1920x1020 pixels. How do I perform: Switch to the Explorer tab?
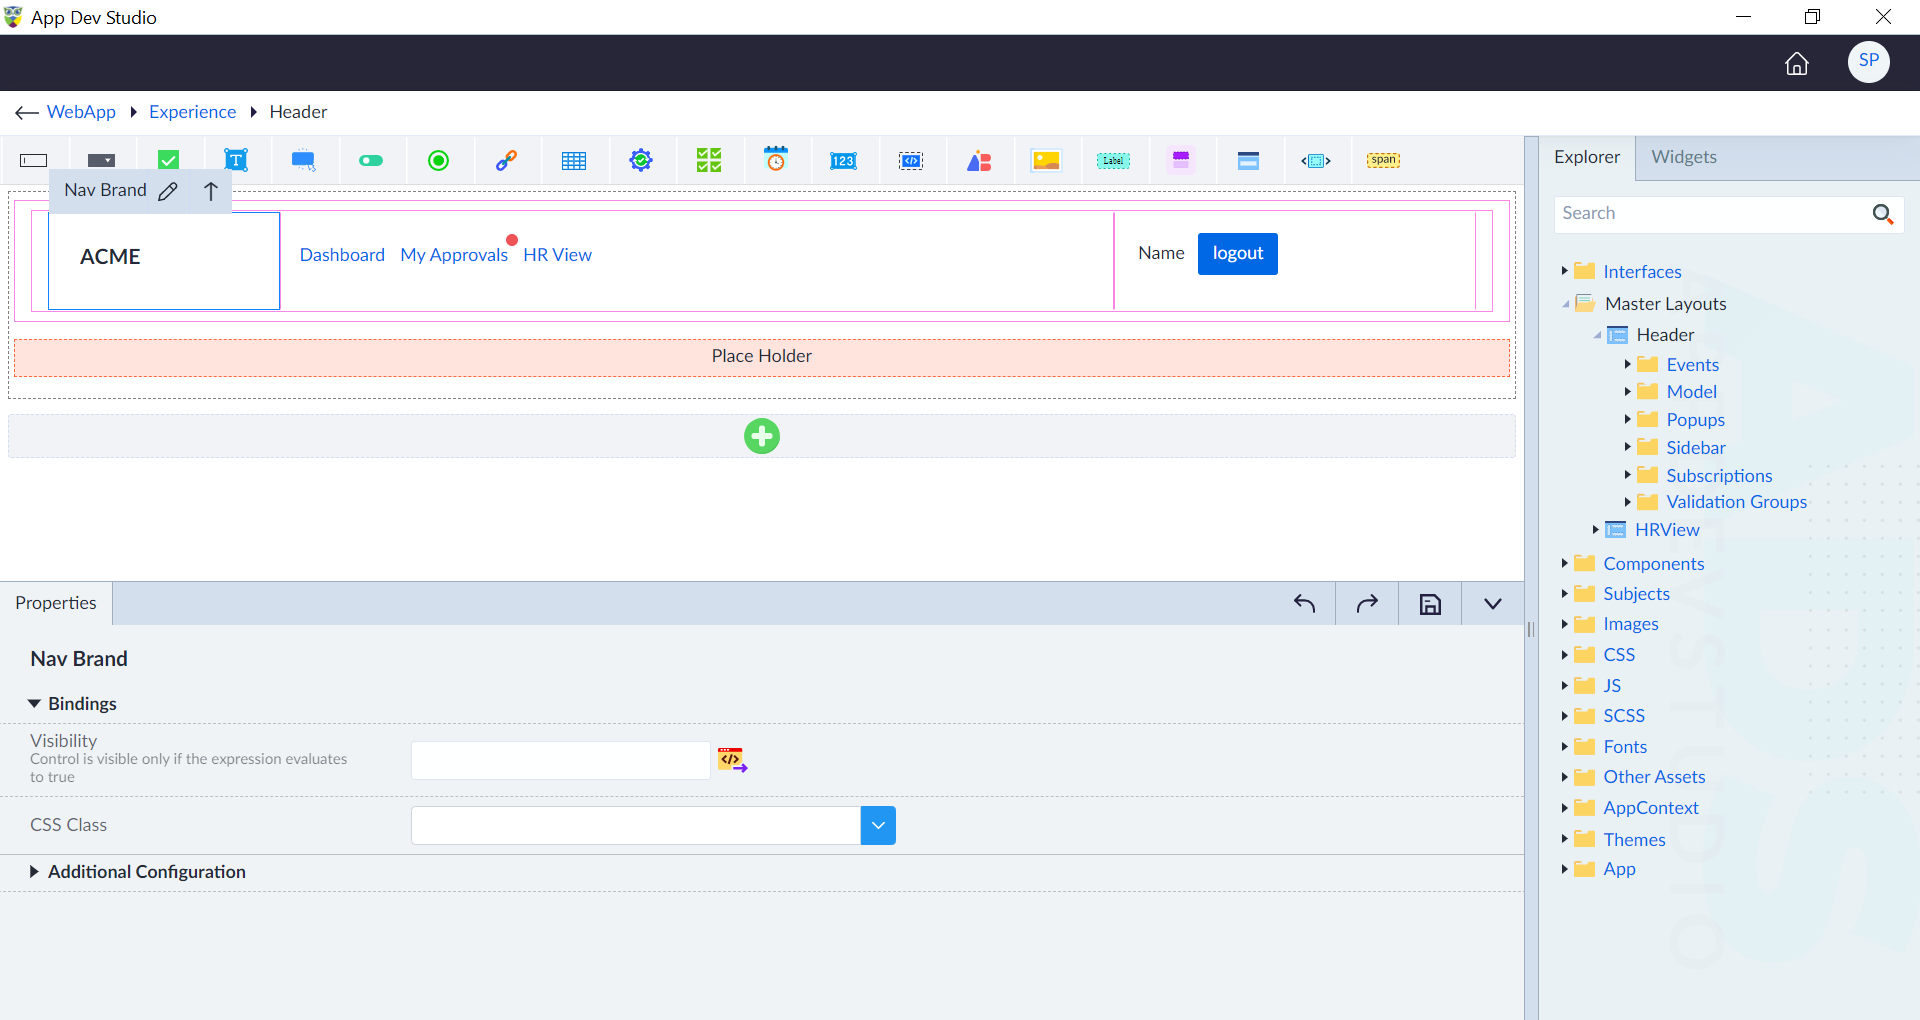[x=1587, y=157]
